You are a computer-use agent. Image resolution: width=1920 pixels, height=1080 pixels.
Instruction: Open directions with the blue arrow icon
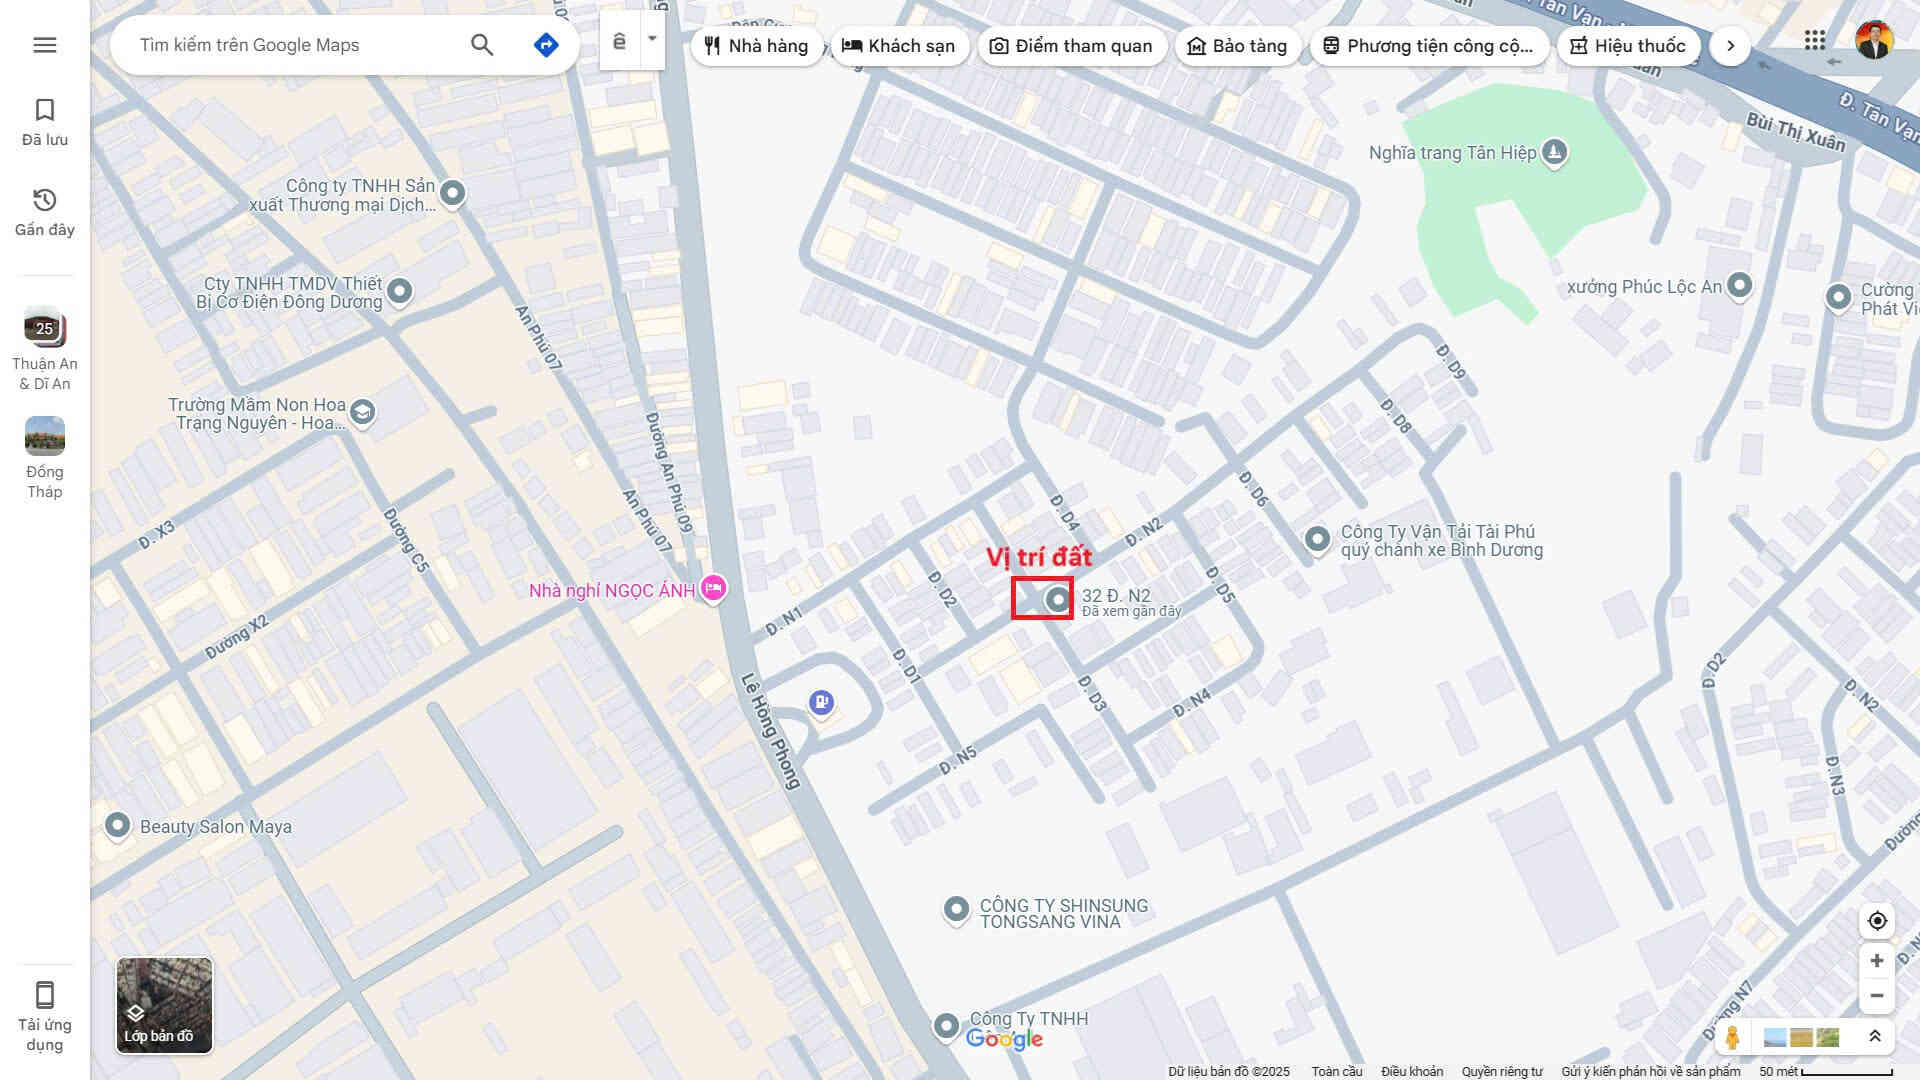pyautogui.click(x=546, y=45)
